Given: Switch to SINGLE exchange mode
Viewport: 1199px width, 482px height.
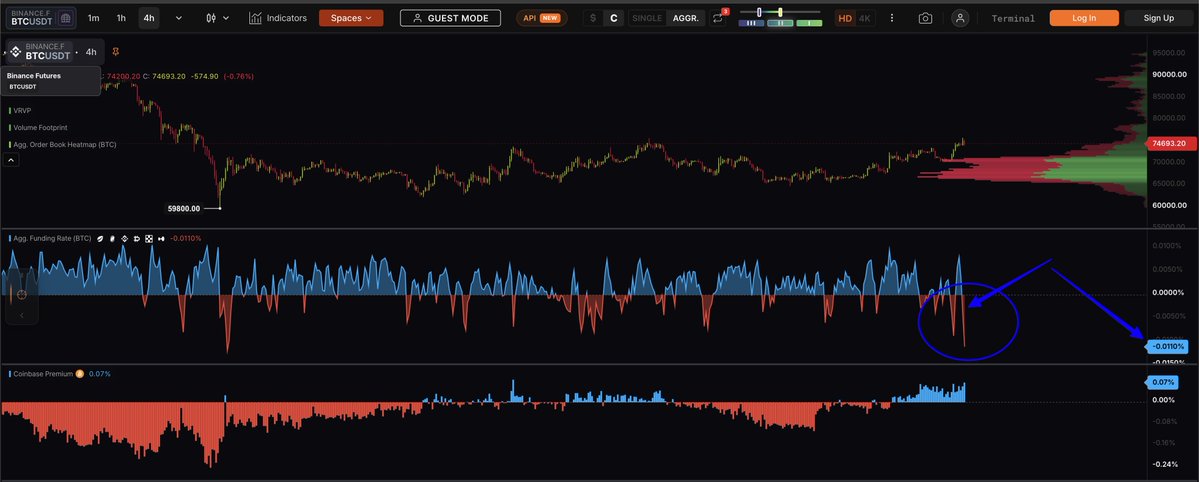Looking at the screenshot, I should [x=646, y=18].
